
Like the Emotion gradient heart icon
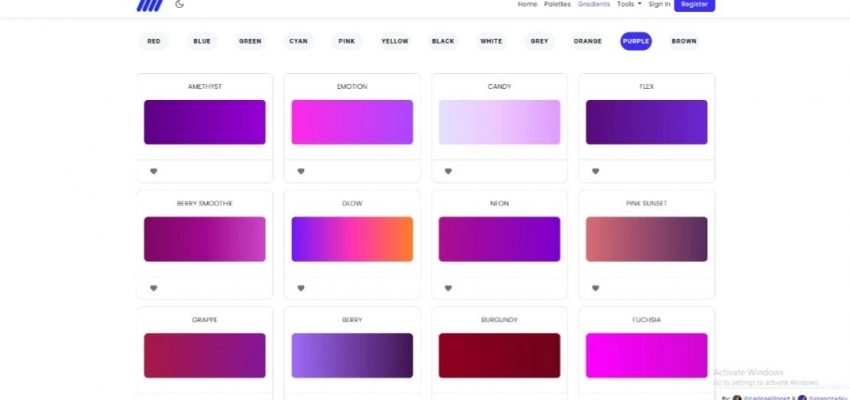(301, 171)
